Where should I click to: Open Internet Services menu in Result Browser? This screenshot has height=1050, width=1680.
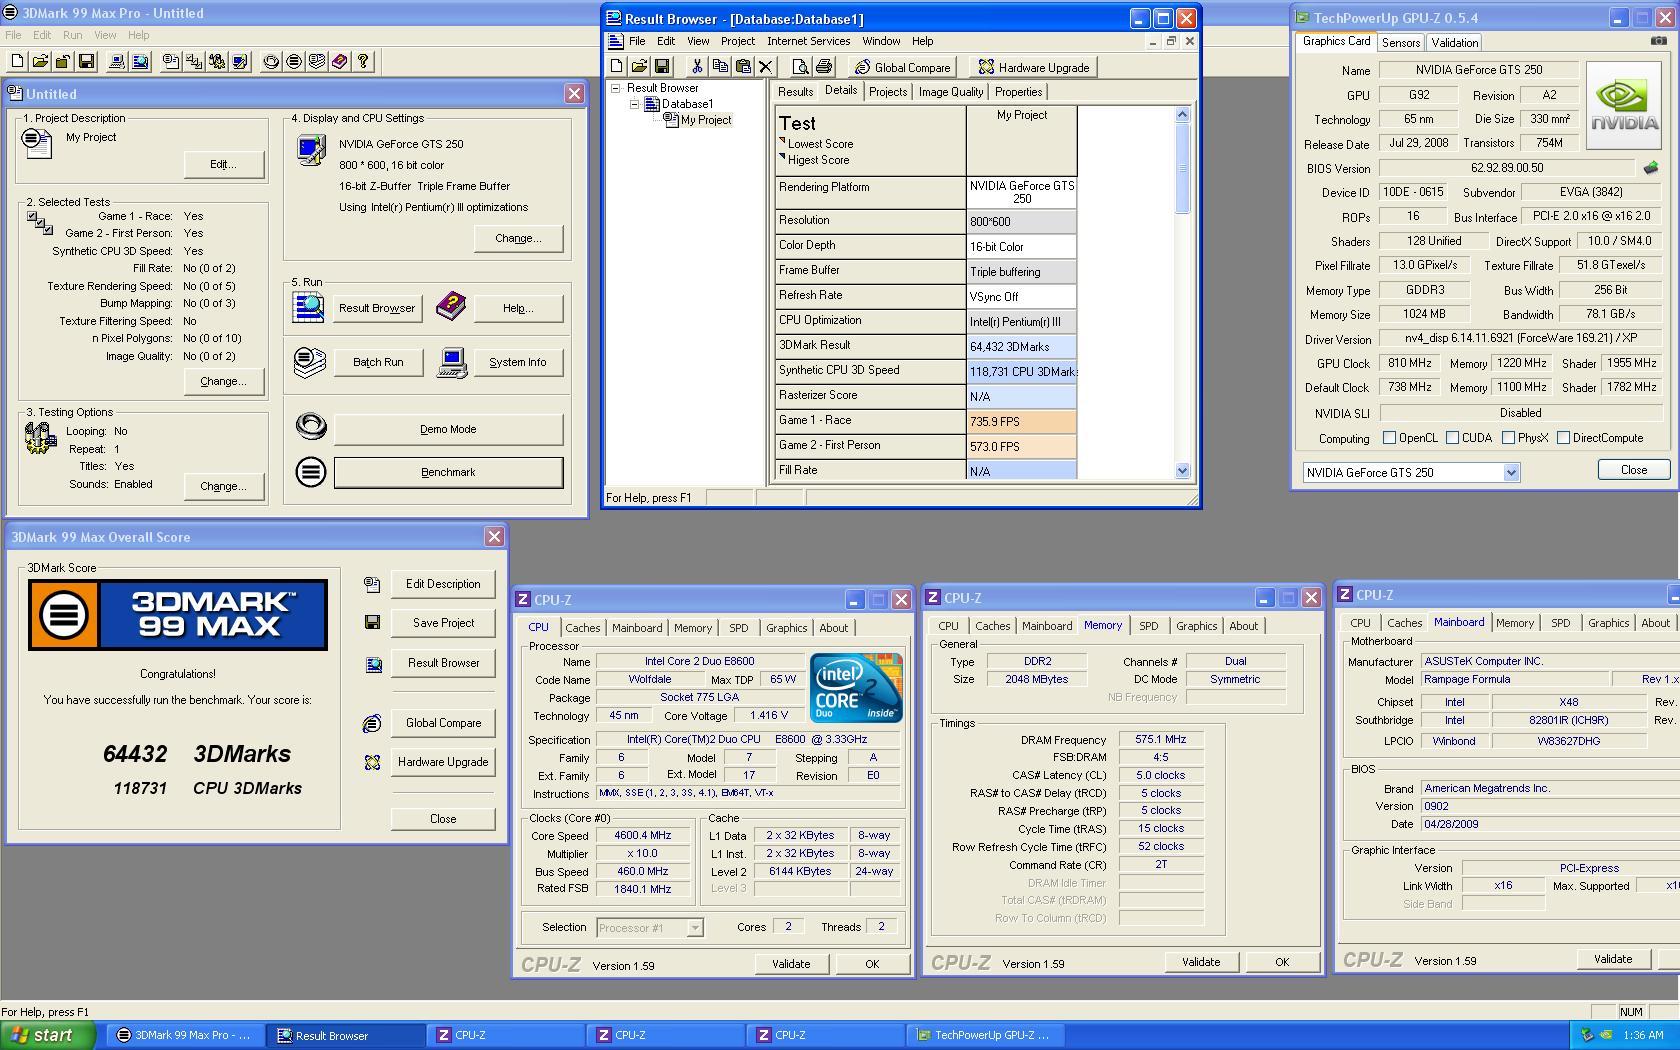pos(808,41)
